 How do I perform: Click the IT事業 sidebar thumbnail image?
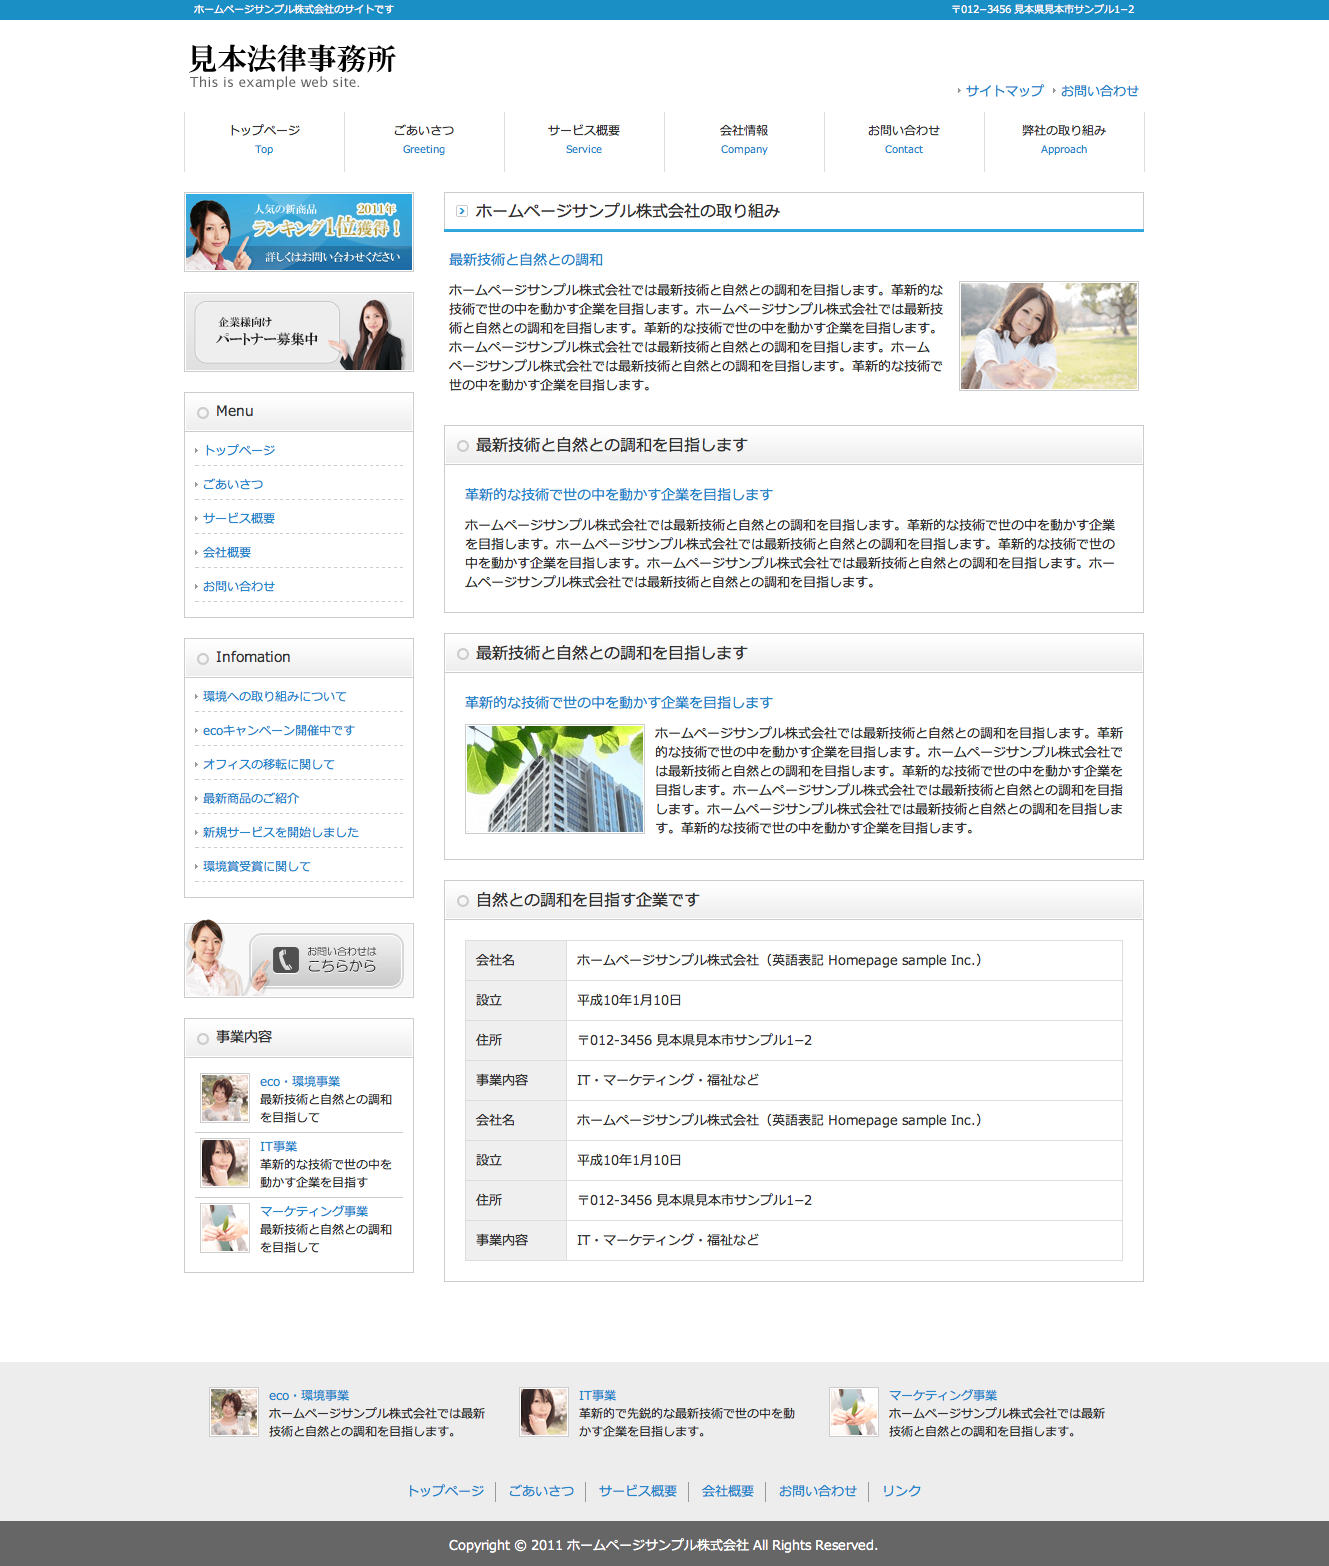[x=225, y=1163]
